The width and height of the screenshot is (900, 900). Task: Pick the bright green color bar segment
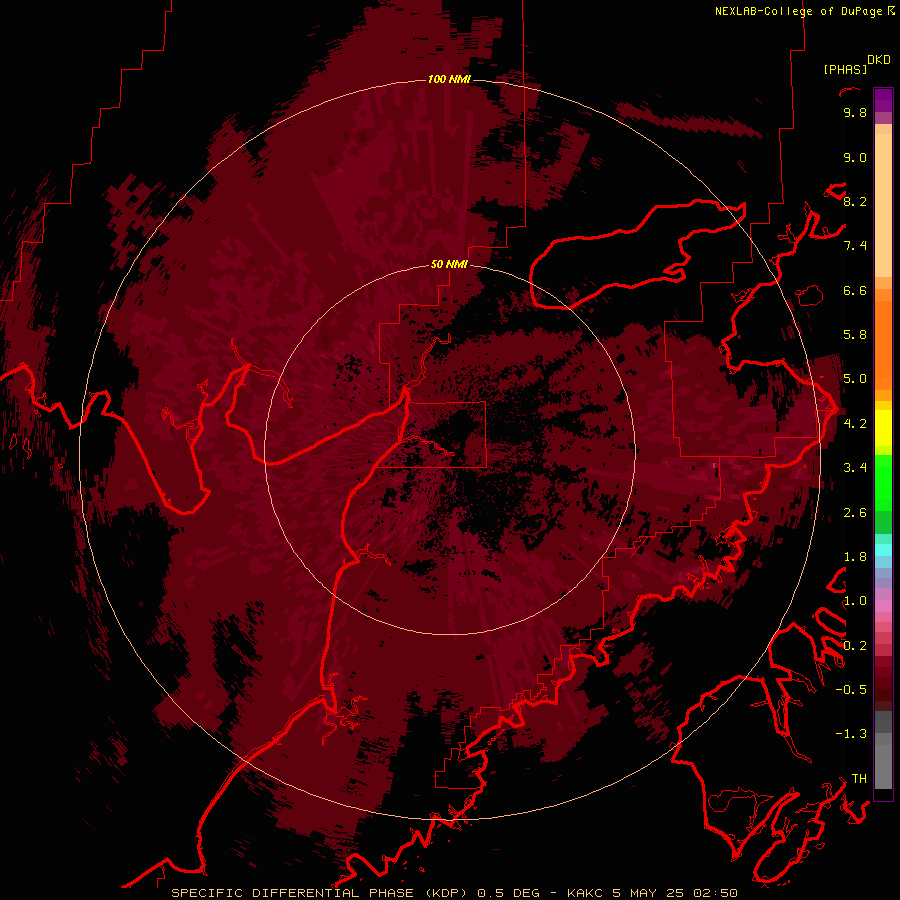click(883, 482)
